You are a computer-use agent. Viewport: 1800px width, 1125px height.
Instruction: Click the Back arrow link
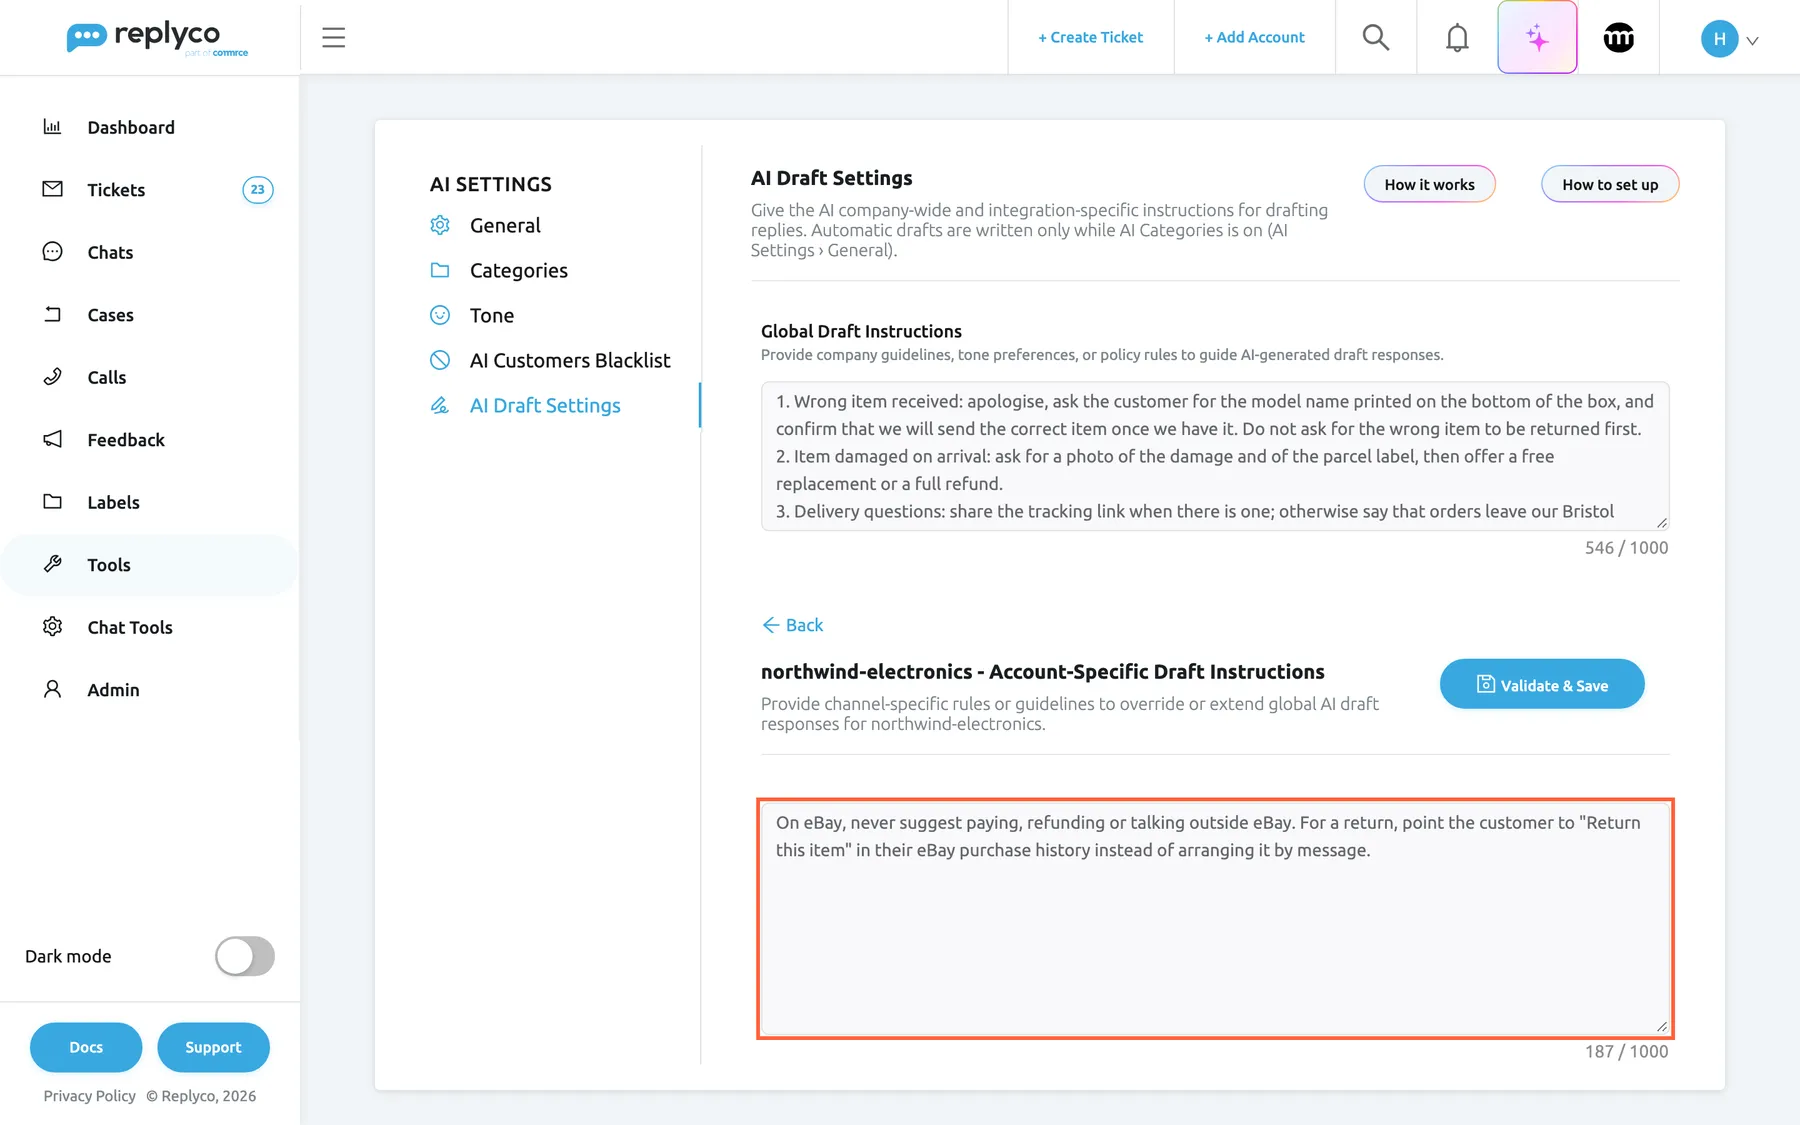[x=793, y=625]
